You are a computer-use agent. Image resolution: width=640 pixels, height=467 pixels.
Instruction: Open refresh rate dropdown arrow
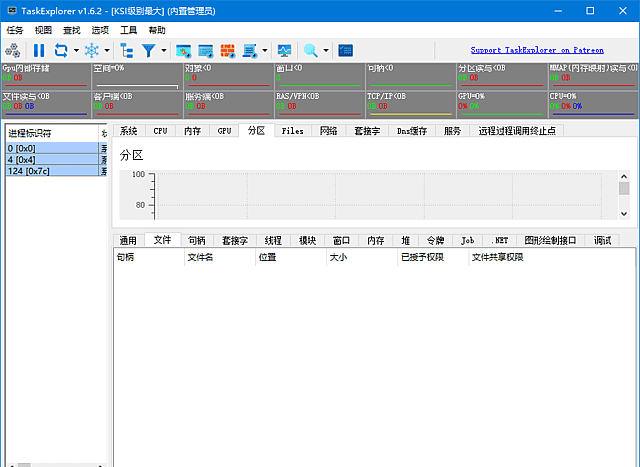pyautogui.click(x=76, y=51)
